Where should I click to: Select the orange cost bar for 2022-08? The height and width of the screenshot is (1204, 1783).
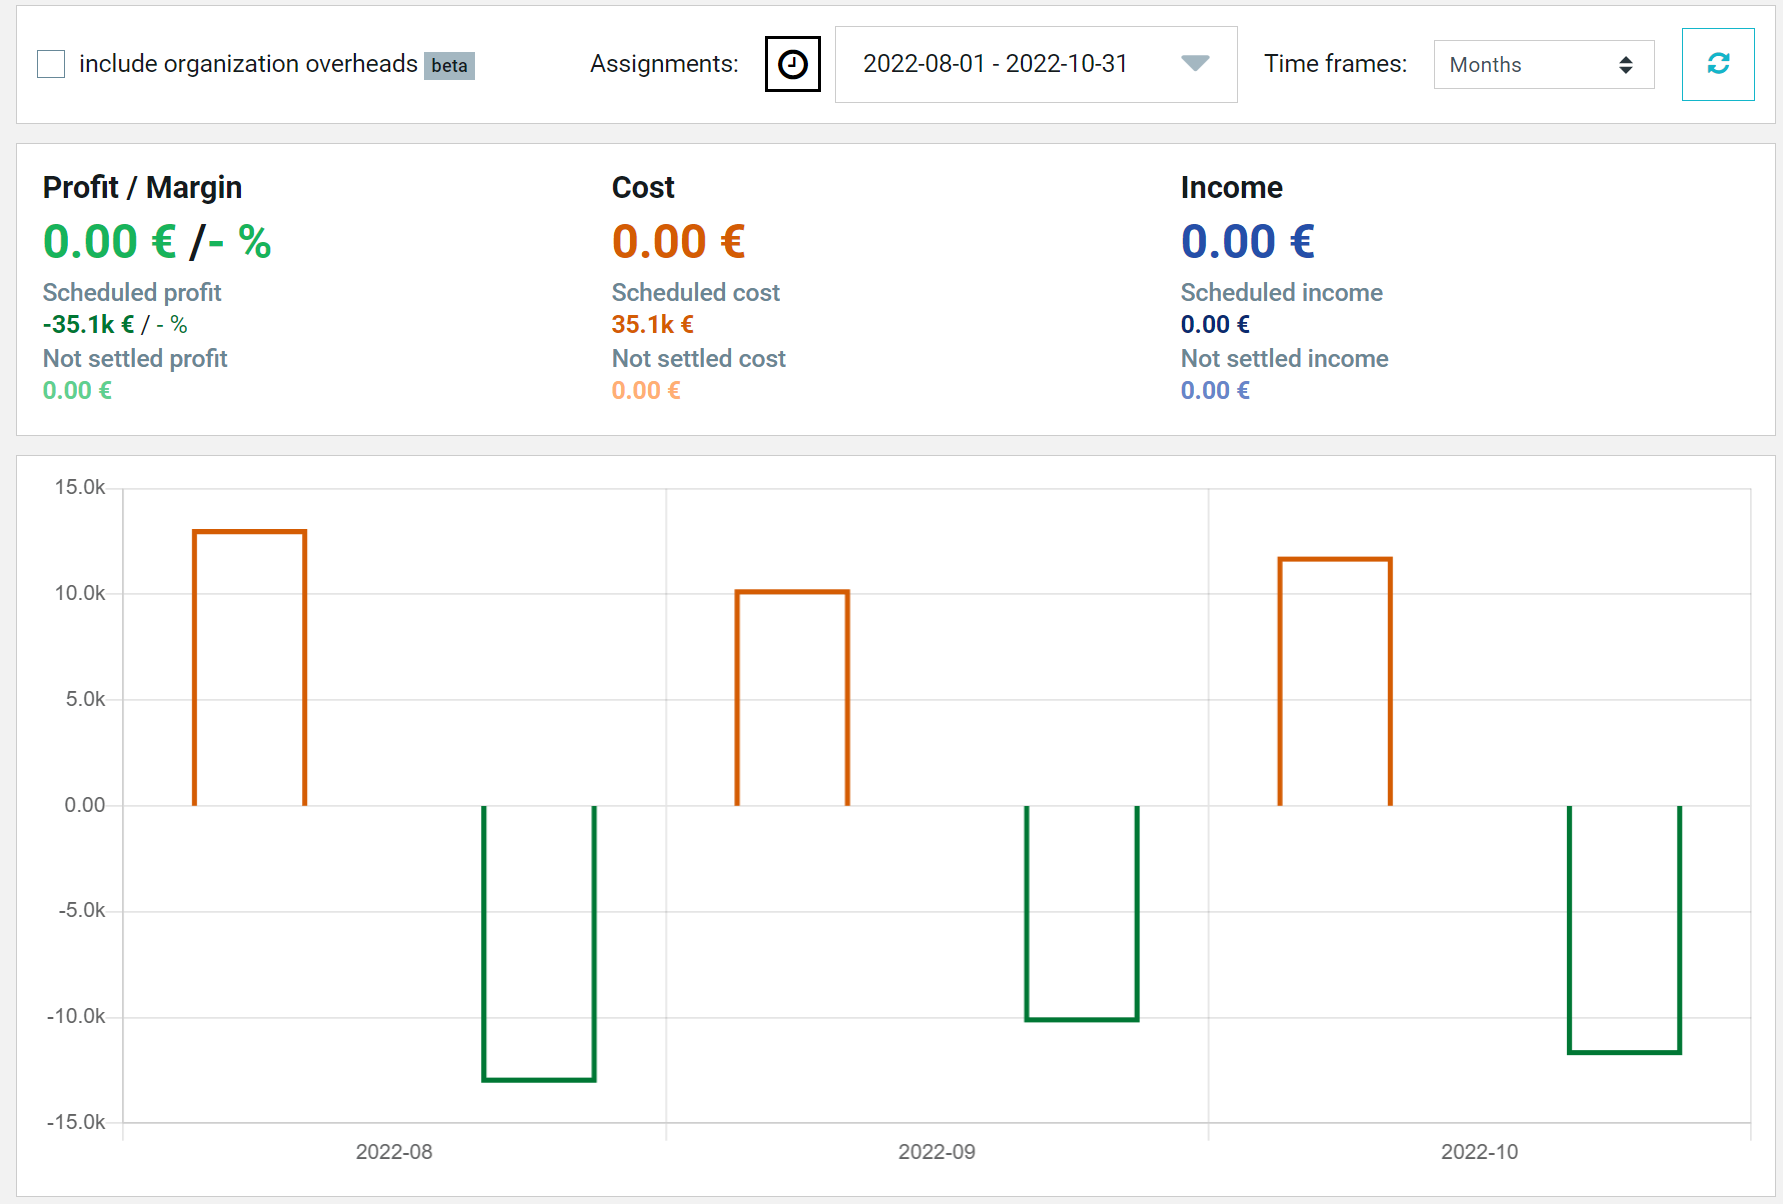pyautogui.click(x=249, y=668)
